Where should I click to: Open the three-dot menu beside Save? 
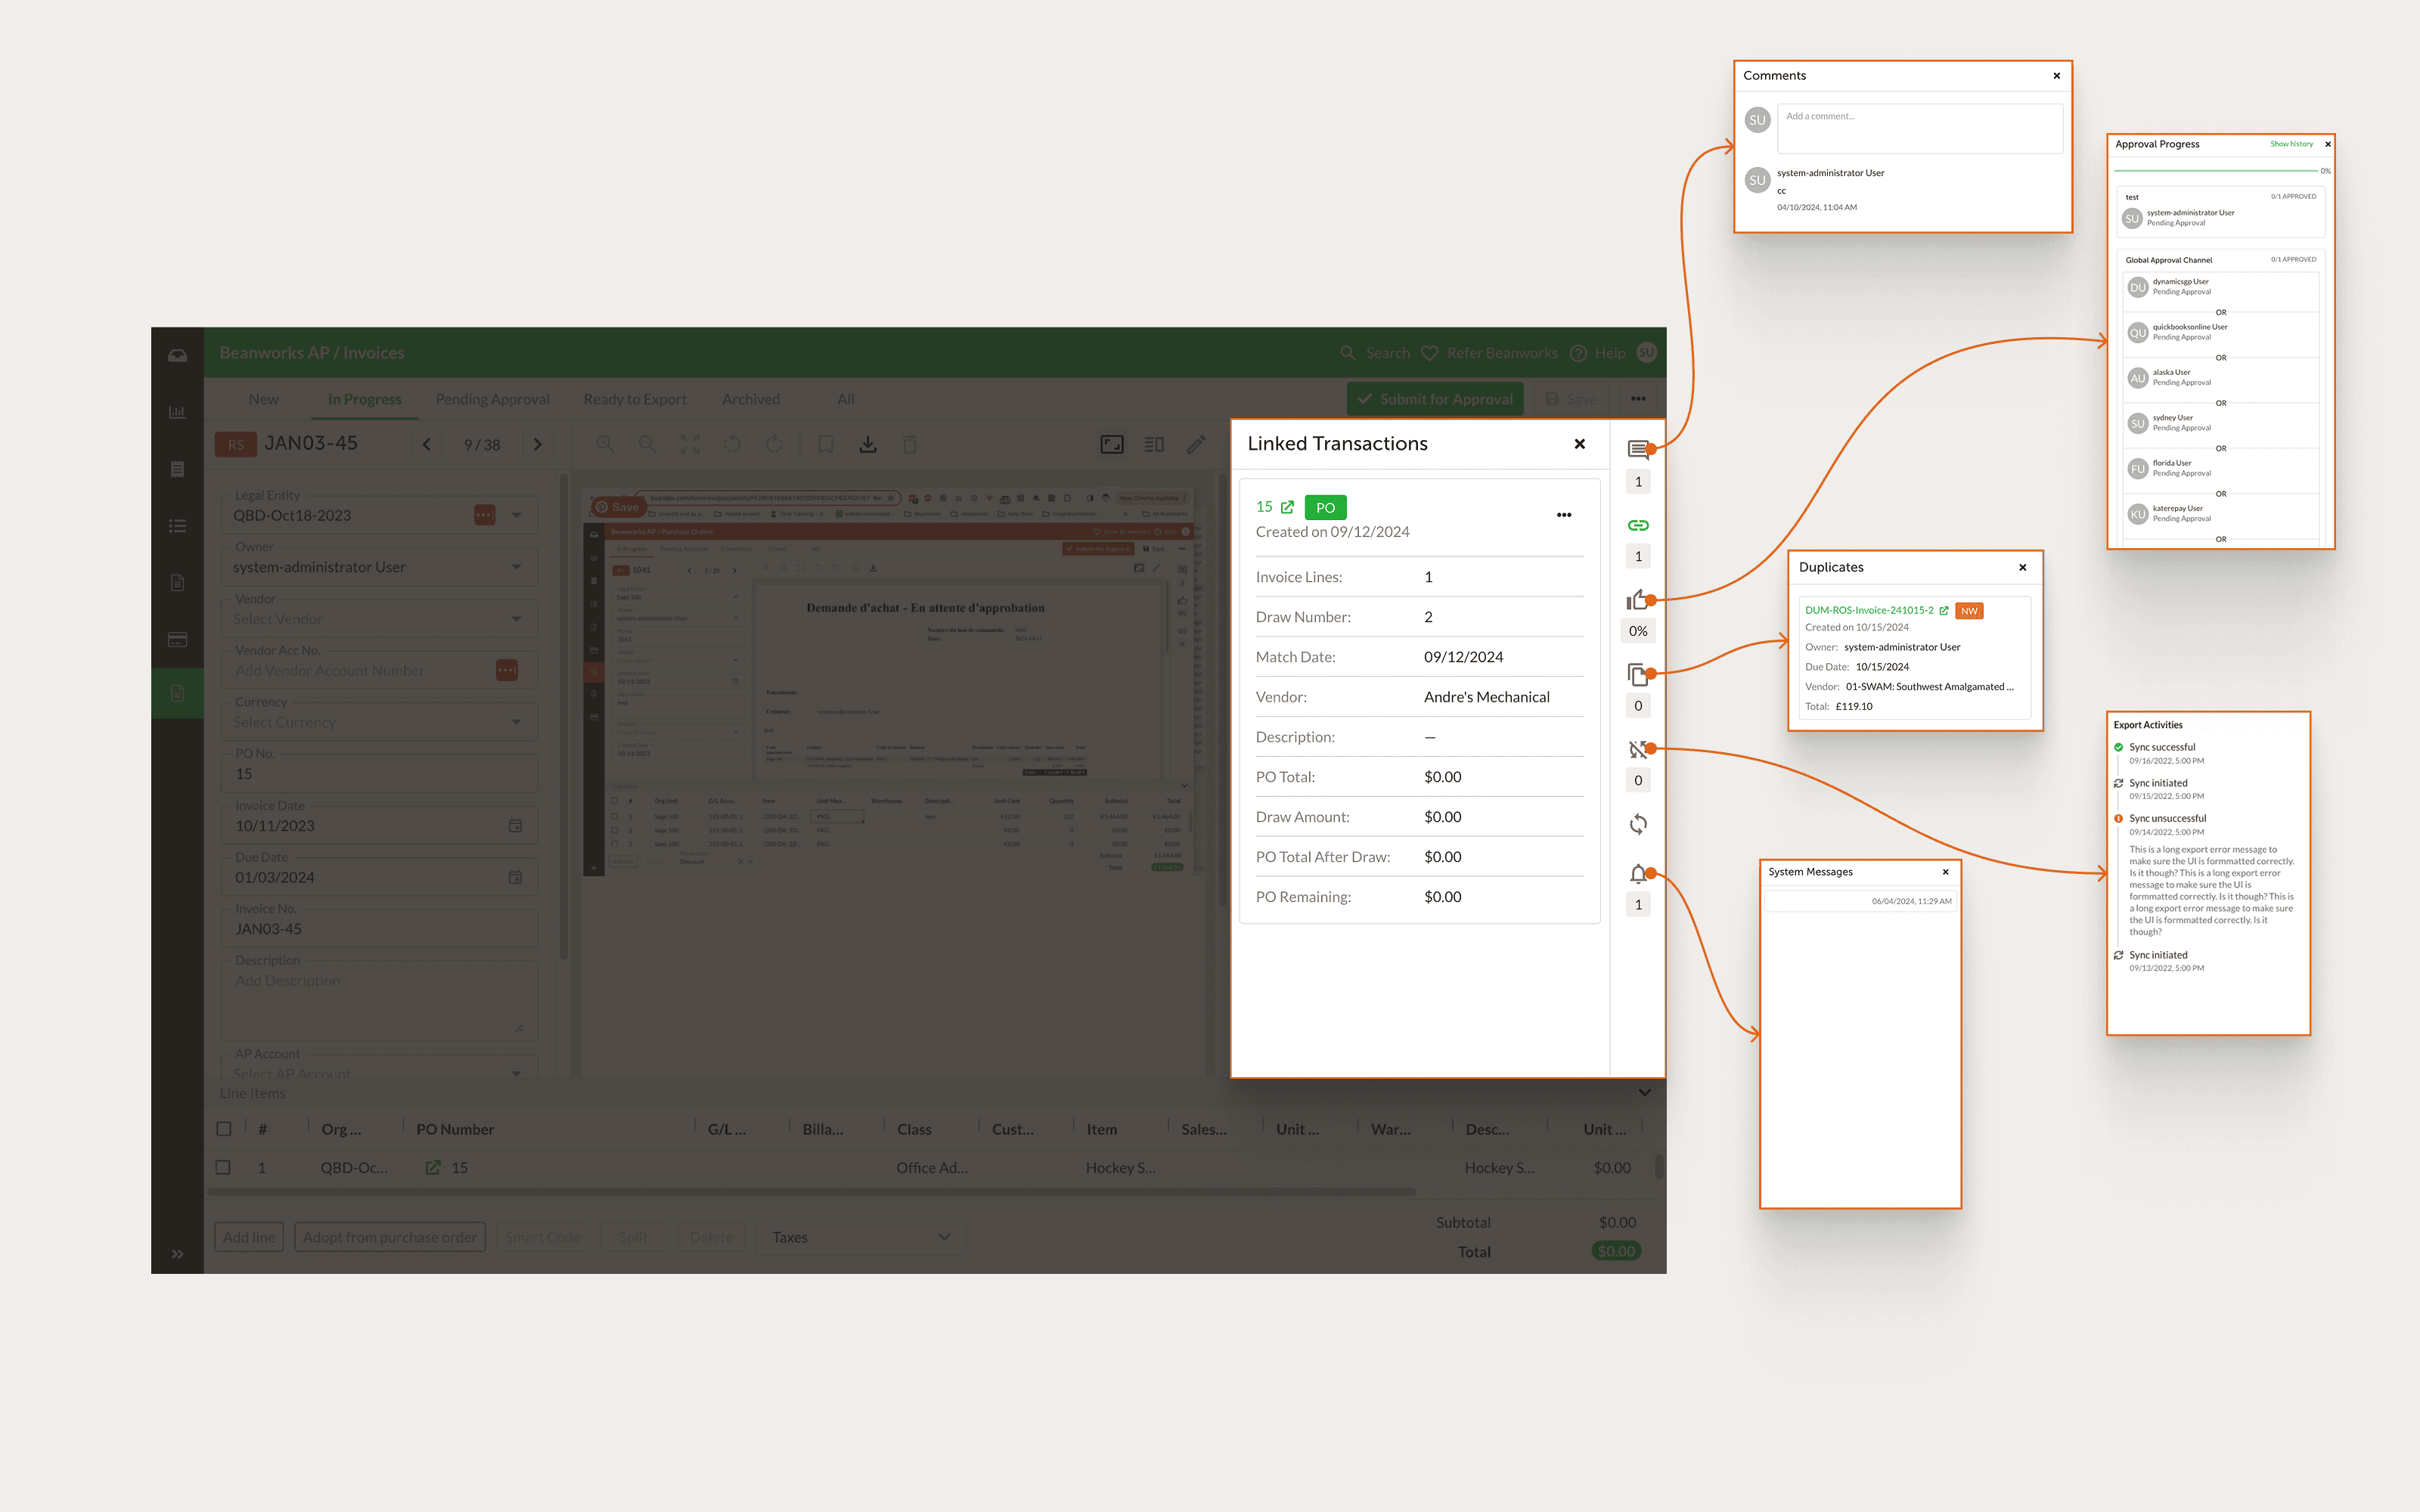(x=1638, y=399)
